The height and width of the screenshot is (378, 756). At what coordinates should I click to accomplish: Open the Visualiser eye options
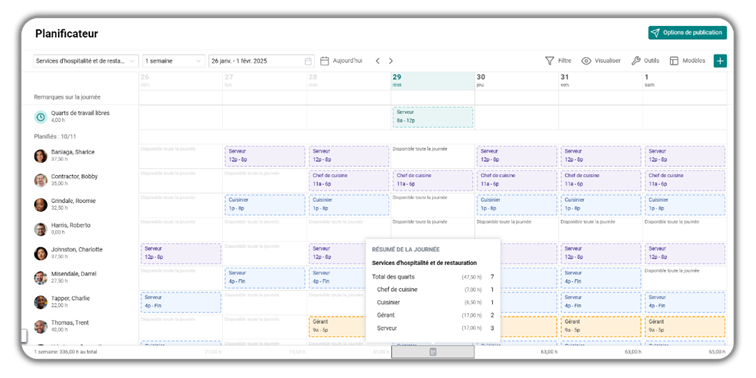[586, 61]
